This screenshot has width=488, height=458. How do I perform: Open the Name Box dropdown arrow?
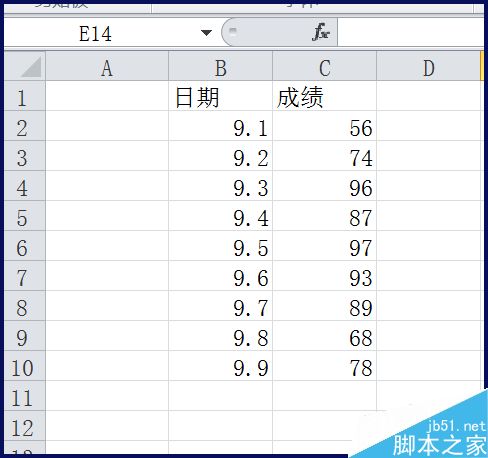(206, 33)
